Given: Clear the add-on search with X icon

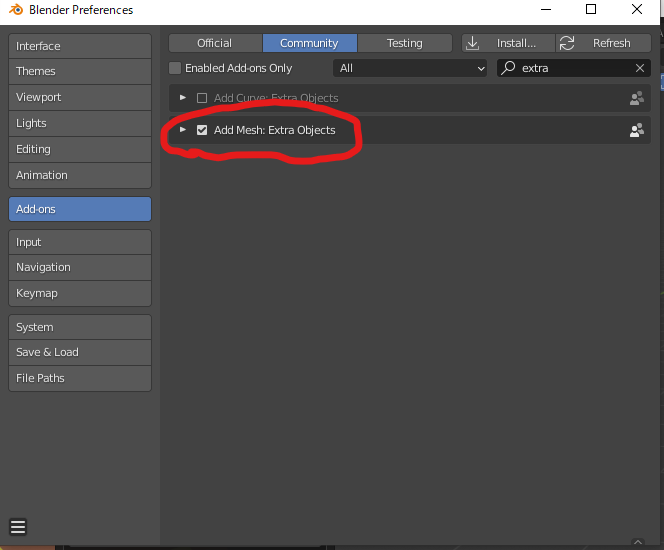Looking at the screenshot, I should tap(640, 68).
